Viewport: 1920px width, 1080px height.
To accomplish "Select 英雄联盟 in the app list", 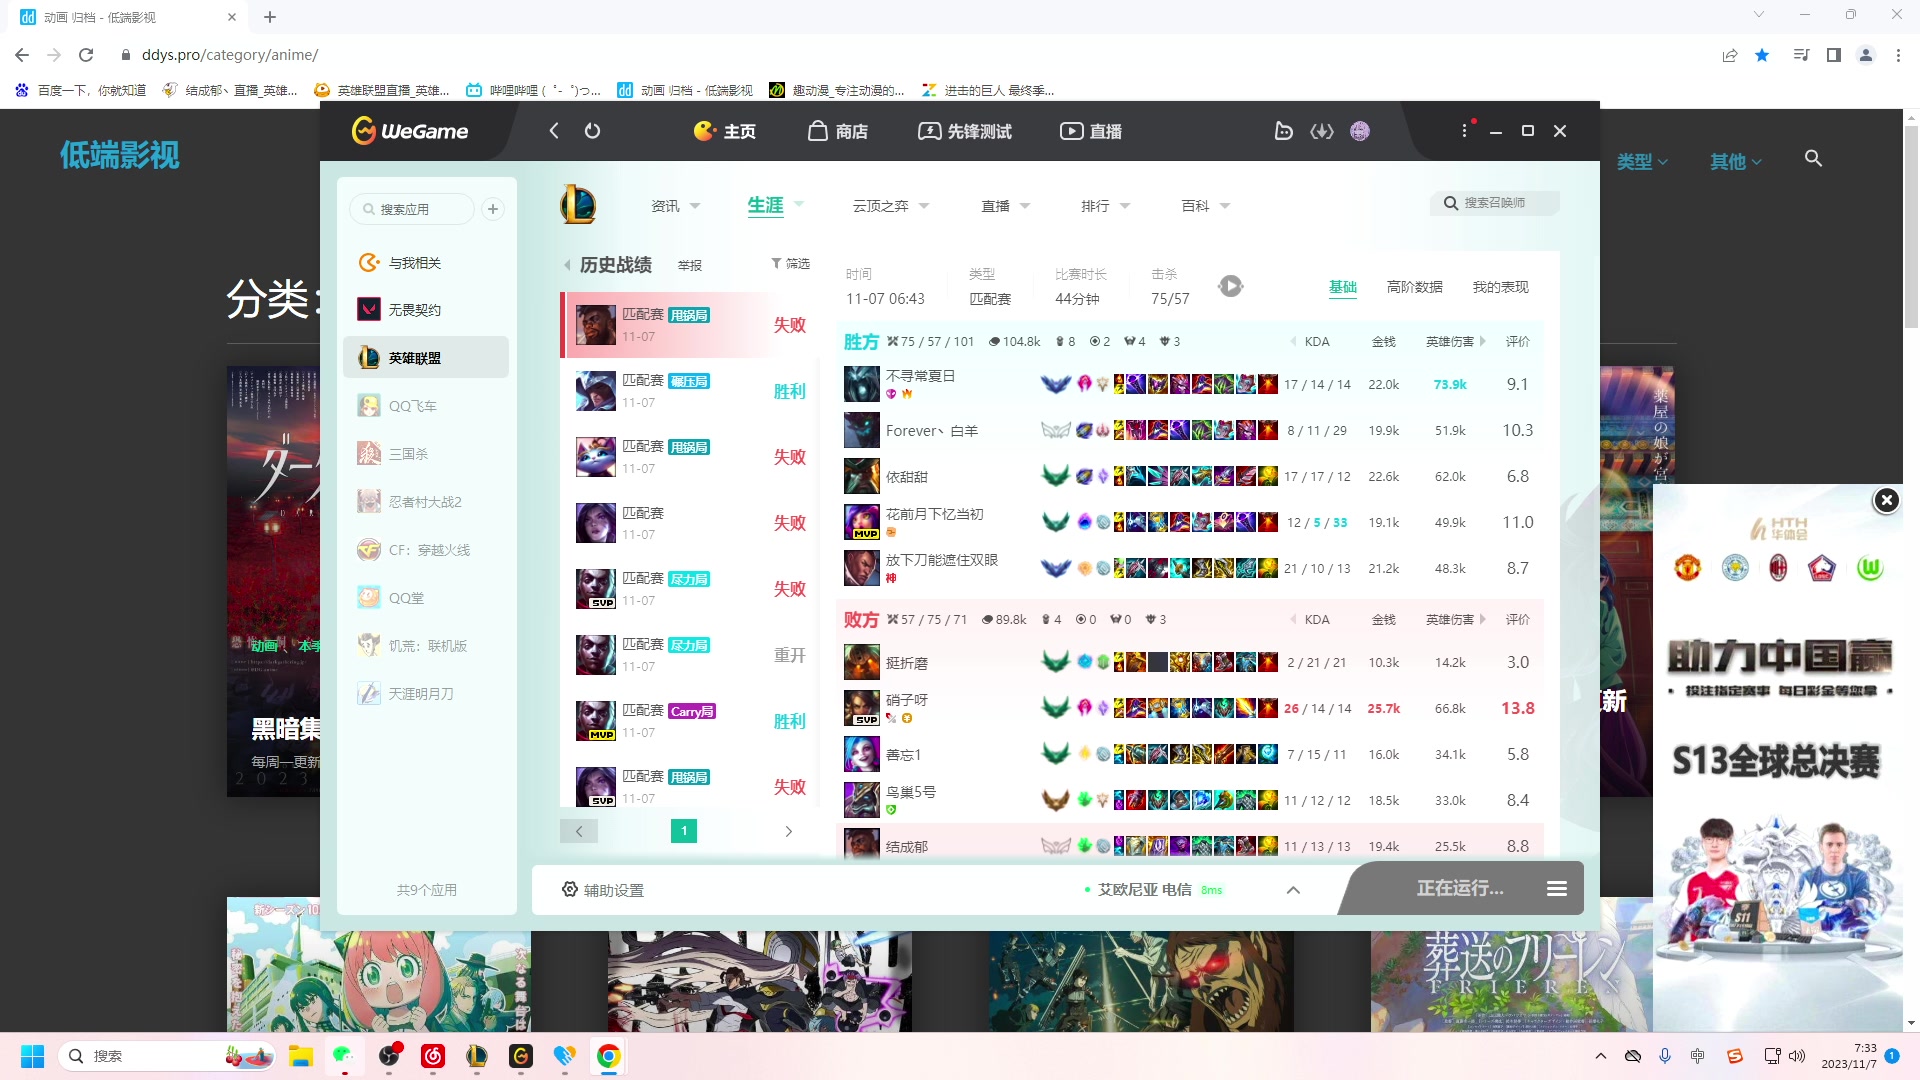I will [x=426, y=358].
